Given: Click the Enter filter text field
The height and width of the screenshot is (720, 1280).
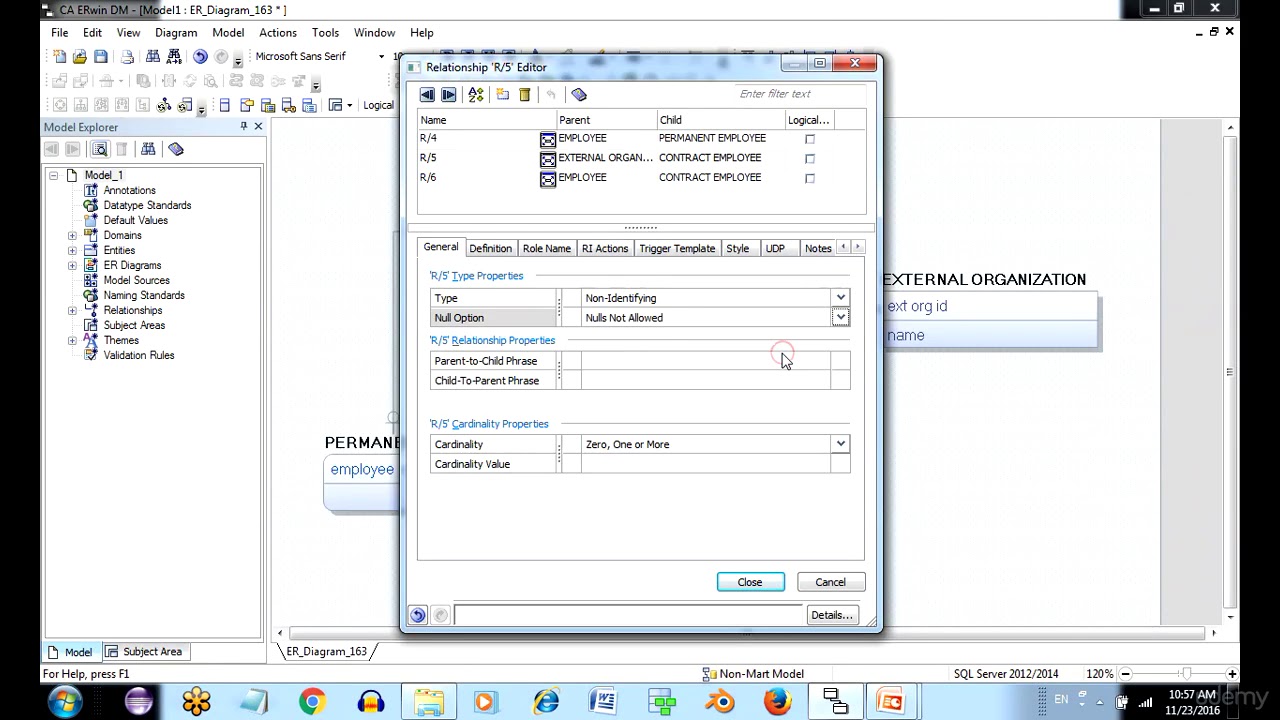Looking at the screenshot, I should [x=800, y=94].
